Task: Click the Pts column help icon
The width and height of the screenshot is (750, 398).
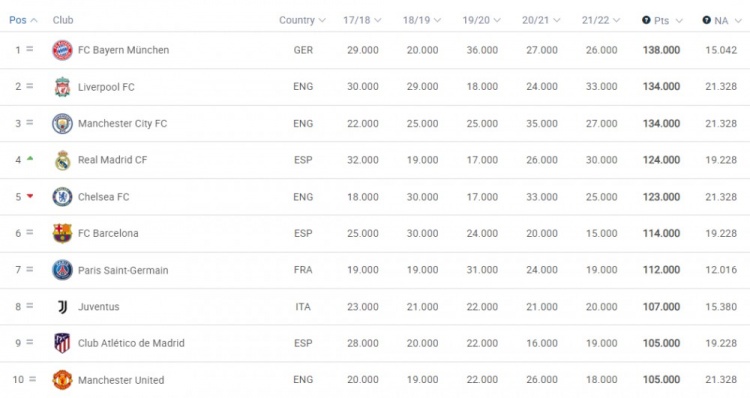Action: pos(646,20)
